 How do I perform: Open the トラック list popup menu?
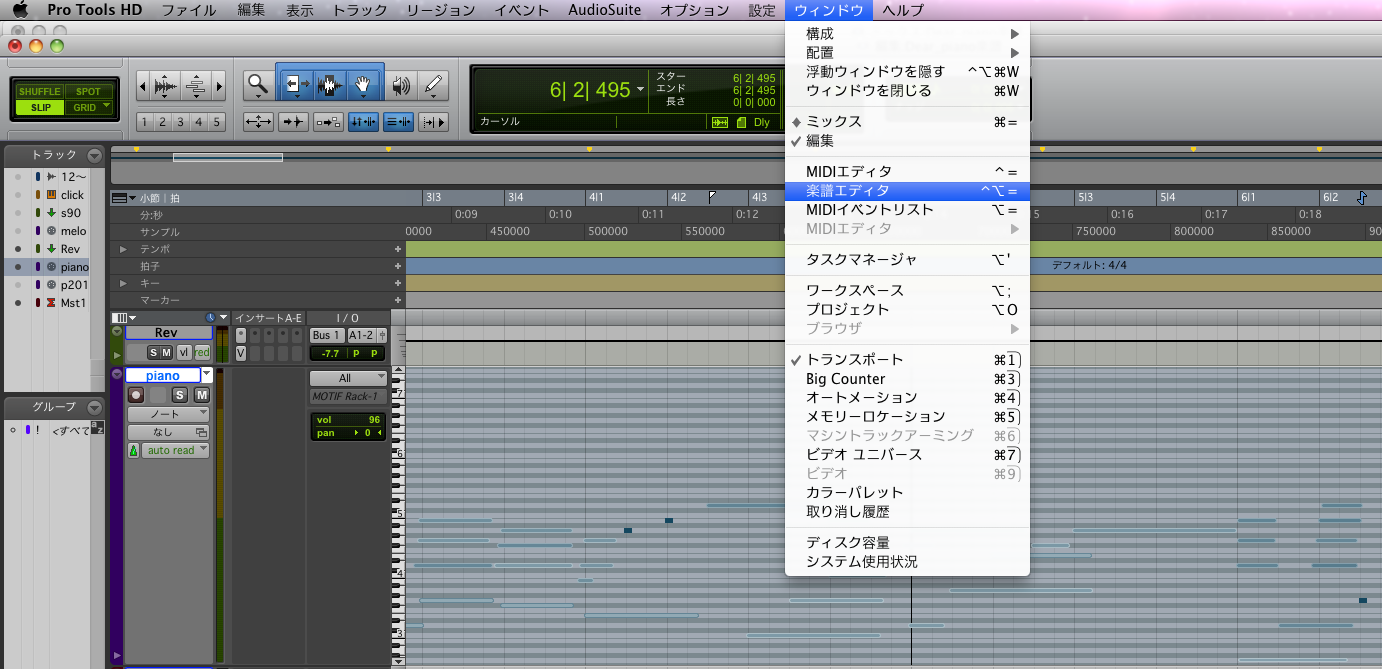[94, 155]
